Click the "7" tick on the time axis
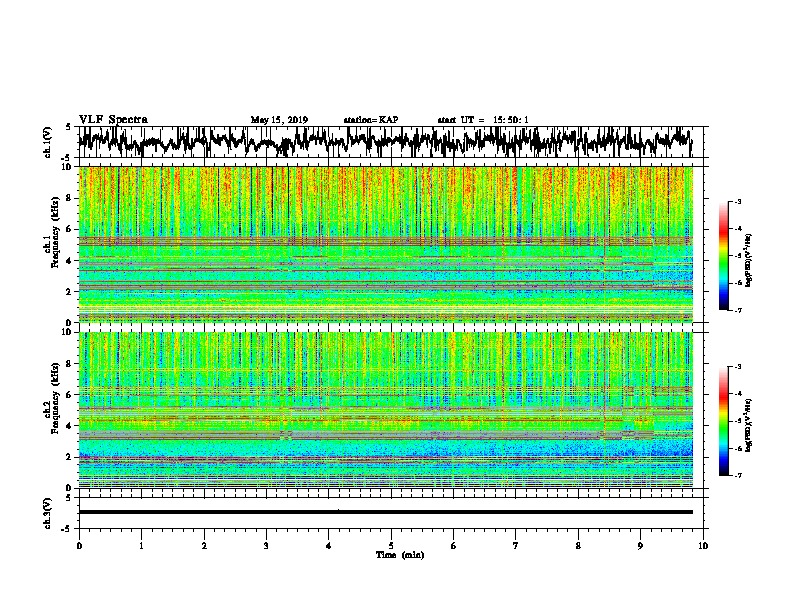Viewport: 792px width, 612px height. click(x=516, y=546)
